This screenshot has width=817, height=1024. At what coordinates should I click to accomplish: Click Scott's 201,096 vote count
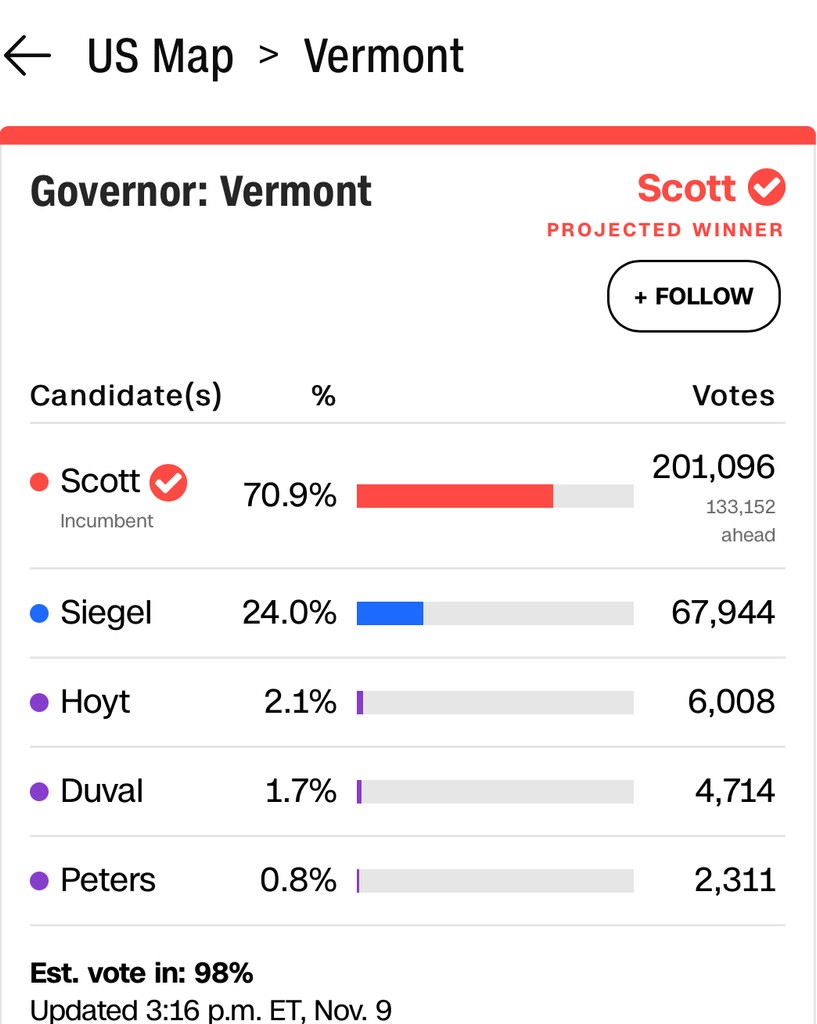click(713, 467)
